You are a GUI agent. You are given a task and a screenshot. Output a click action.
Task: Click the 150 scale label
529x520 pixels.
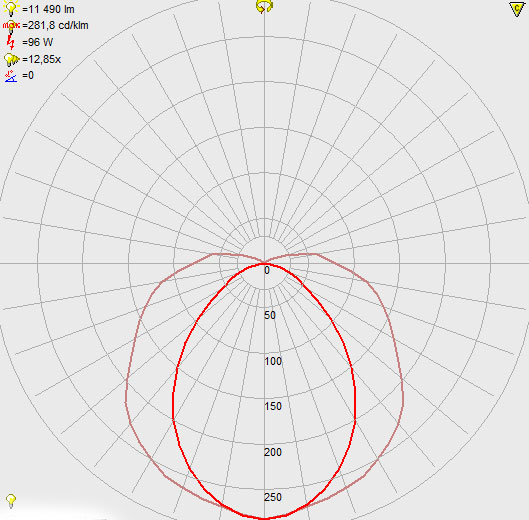click(x=273, y=406)
